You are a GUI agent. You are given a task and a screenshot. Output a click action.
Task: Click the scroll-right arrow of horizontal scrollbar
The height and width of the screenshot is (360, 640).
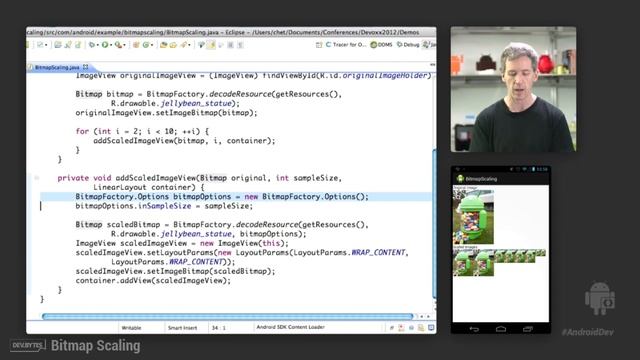click(x=428, y=316)
